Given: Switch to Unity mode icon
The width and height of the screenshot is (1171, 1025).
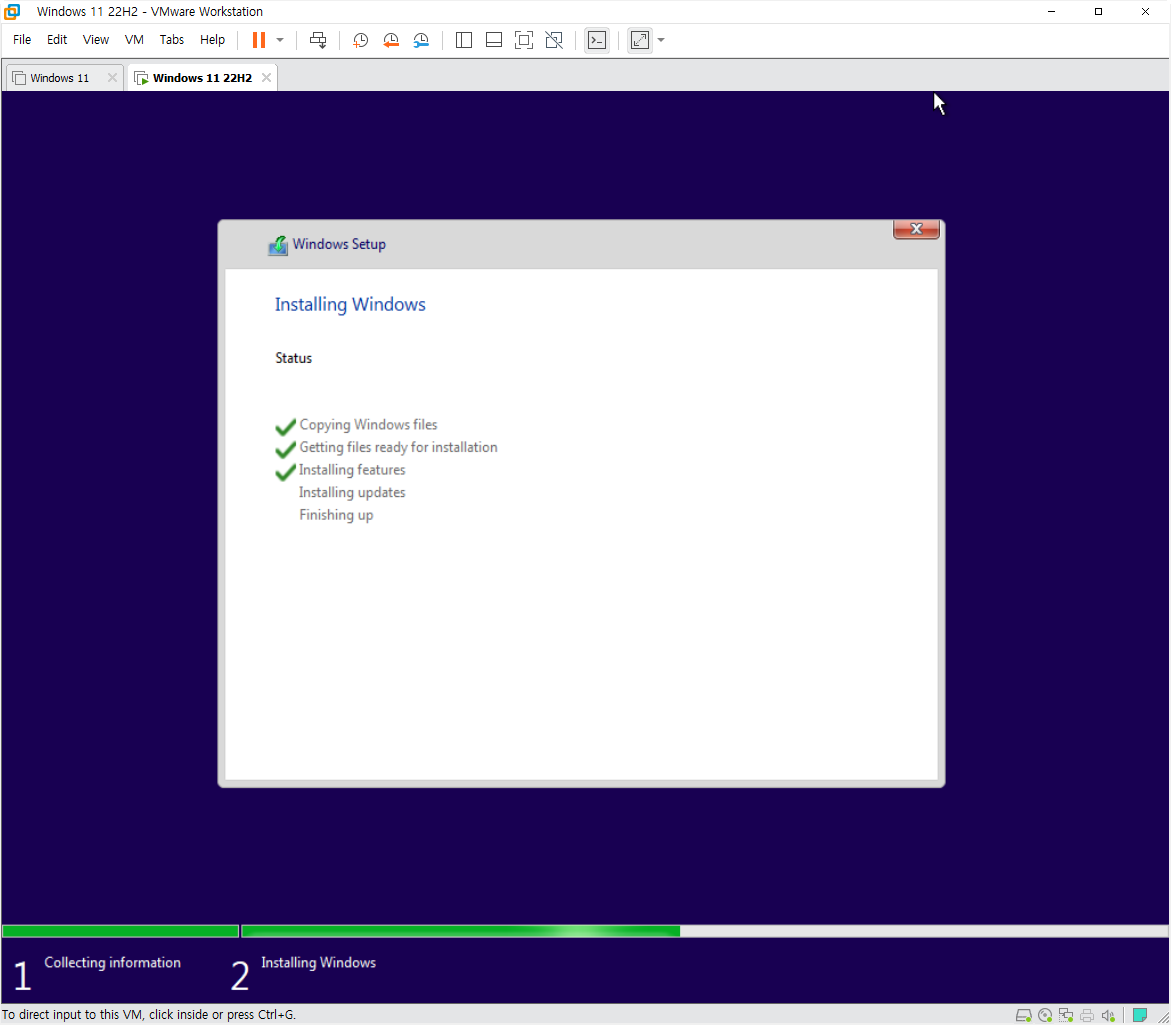Looking at the screenshot, I should point(554,40).
